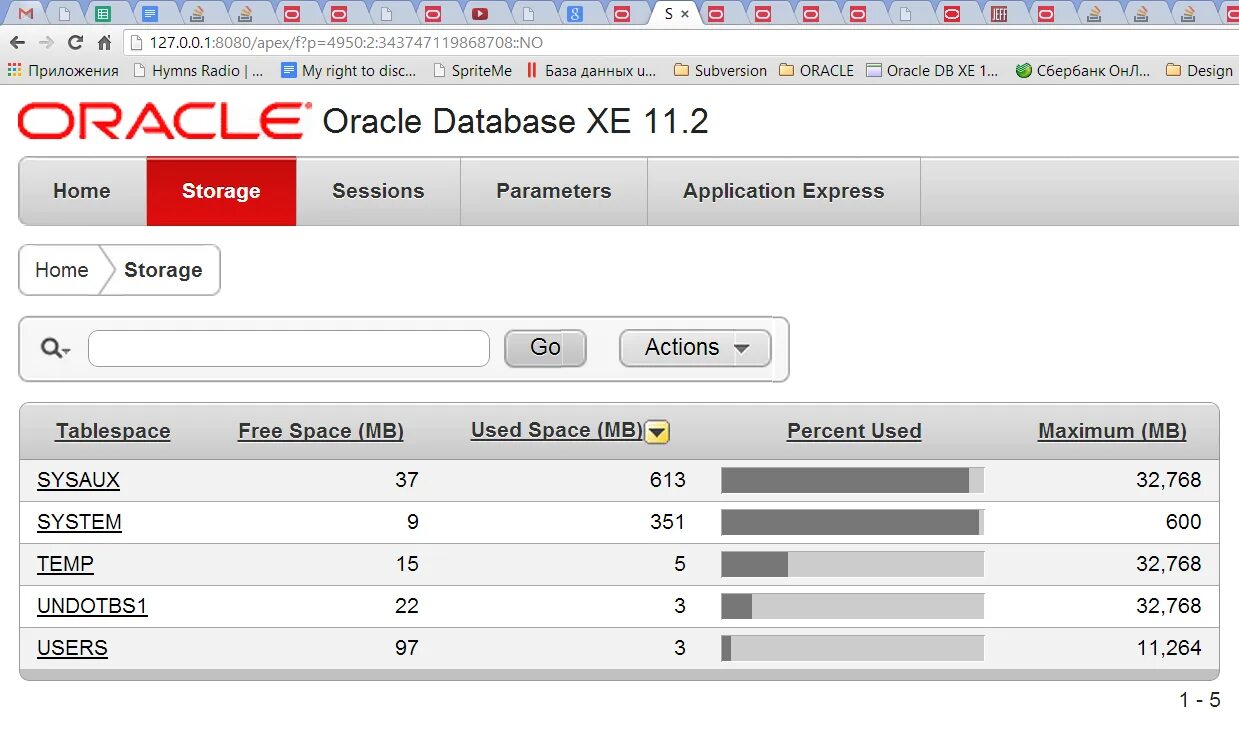Sort by Percent Used column
The image size is (1239, 731).
[x=854, y=431]
